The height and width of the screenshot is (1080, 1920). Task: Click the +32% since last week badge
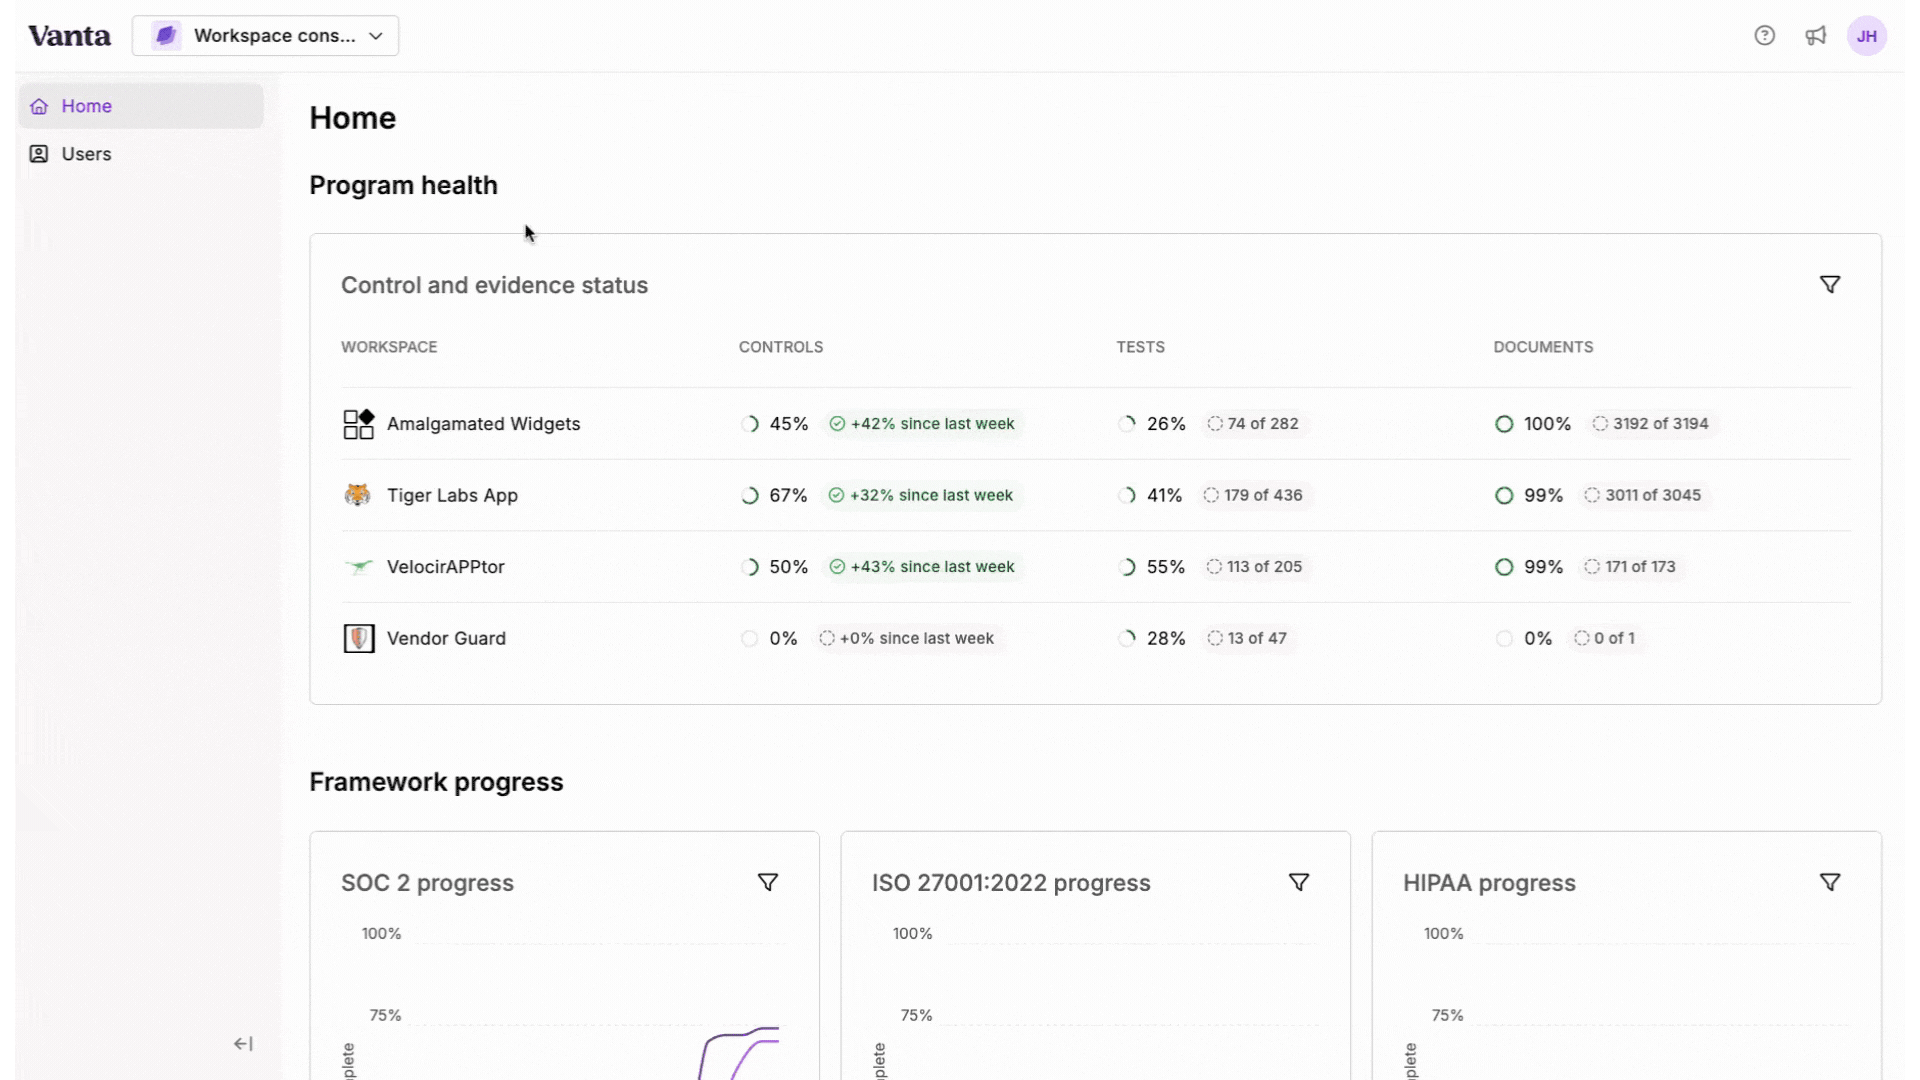point(921,495)
